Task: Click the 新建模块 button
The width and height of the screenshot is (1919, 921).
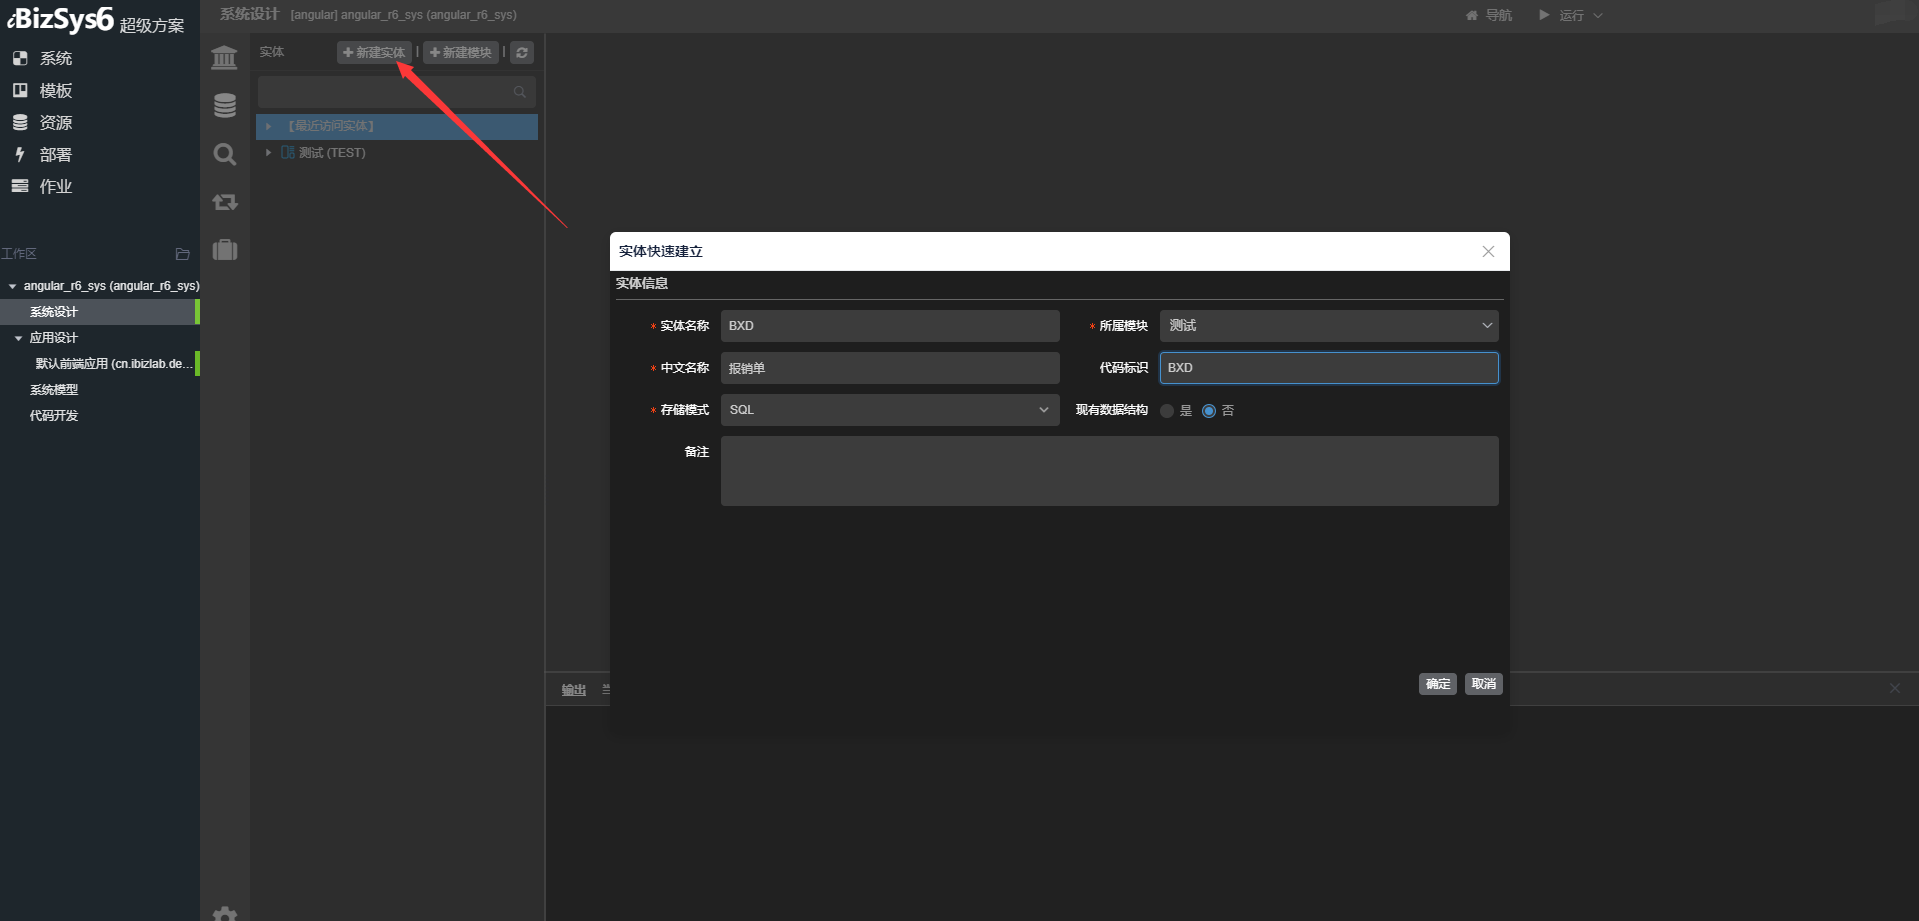Action: coord(461,52)
